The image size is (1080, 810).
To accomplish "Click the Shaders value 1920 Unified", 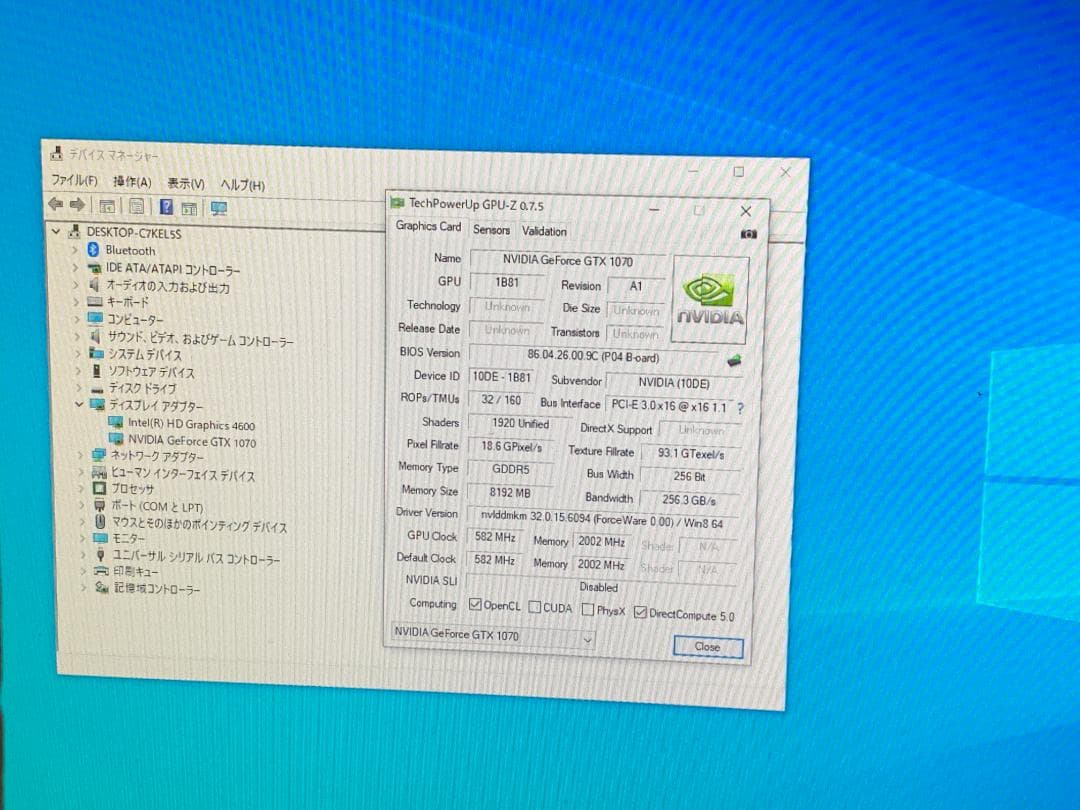I will pyautogui.click(x=520, y=423).
